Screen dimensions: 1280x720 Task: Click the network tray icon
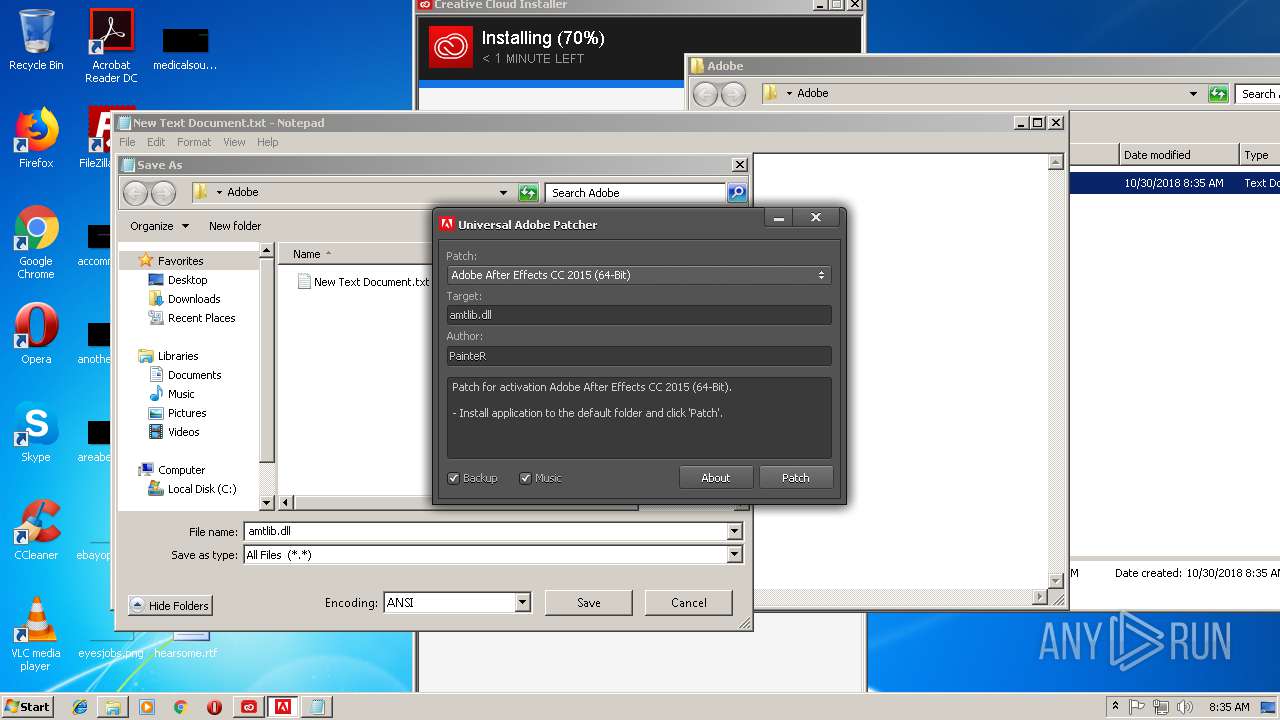[x=1160, y=707]
